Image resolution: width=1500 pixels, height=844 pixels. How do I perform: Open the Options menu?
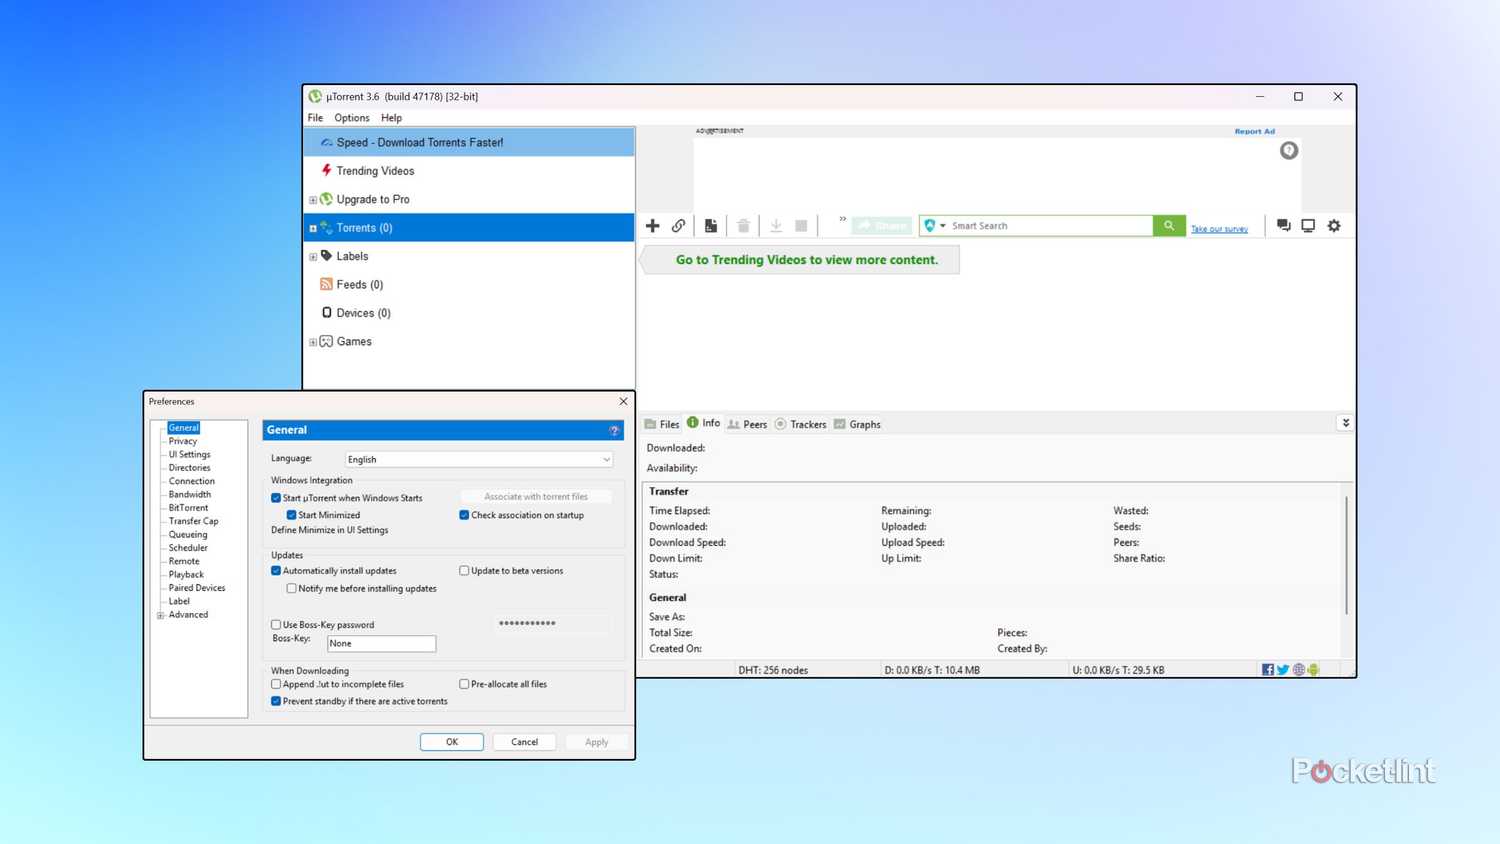351,118
